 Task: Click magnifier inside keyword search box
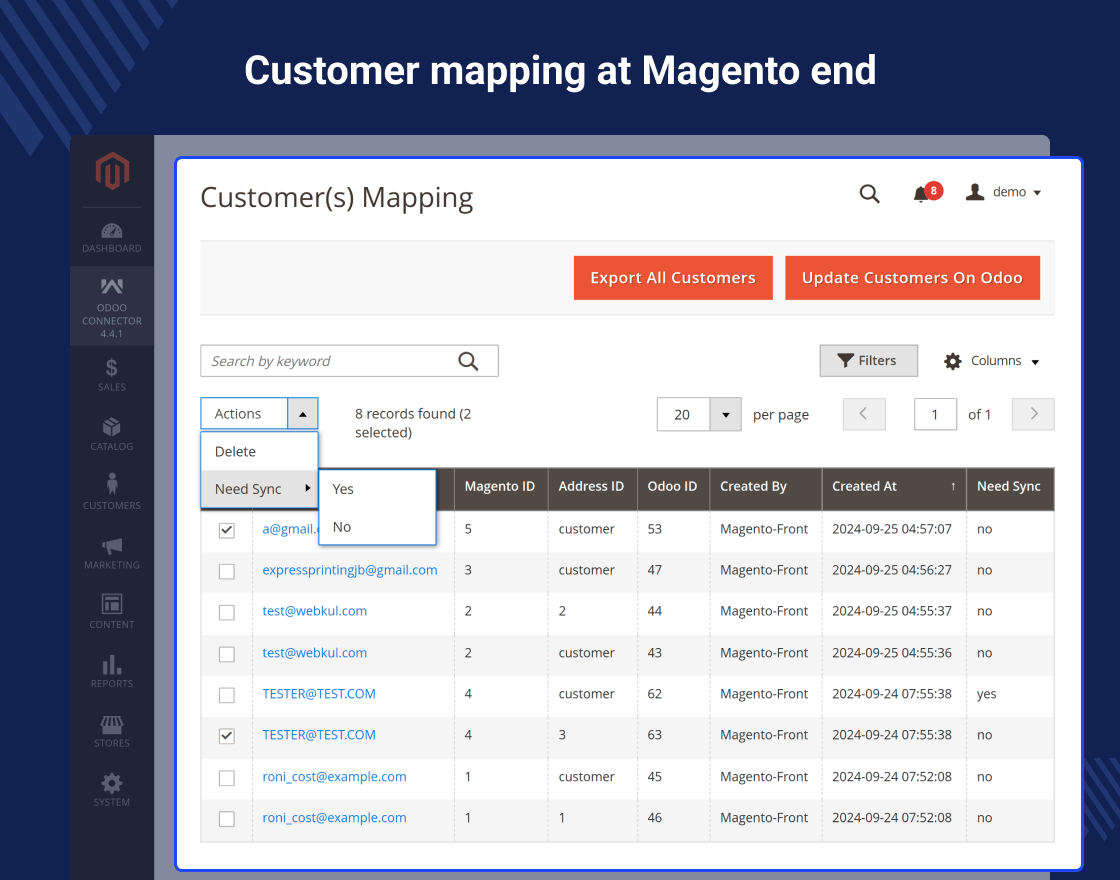point(468,361)
